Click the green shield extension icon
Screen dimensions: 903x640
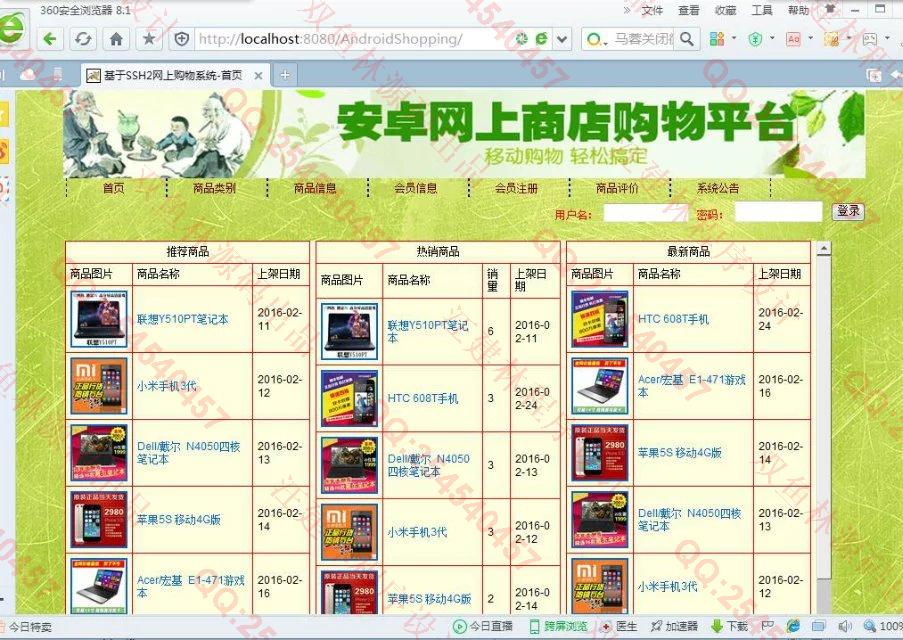(755, 39)
